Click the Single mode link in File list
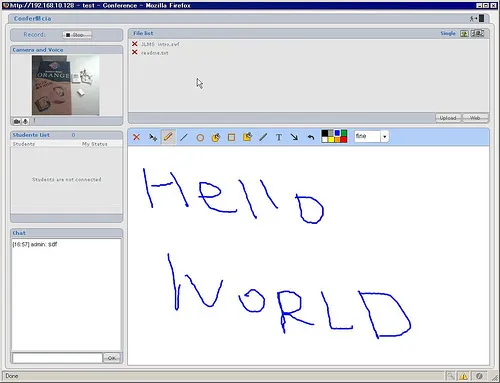The image size is (500, 383). point(448,33)
